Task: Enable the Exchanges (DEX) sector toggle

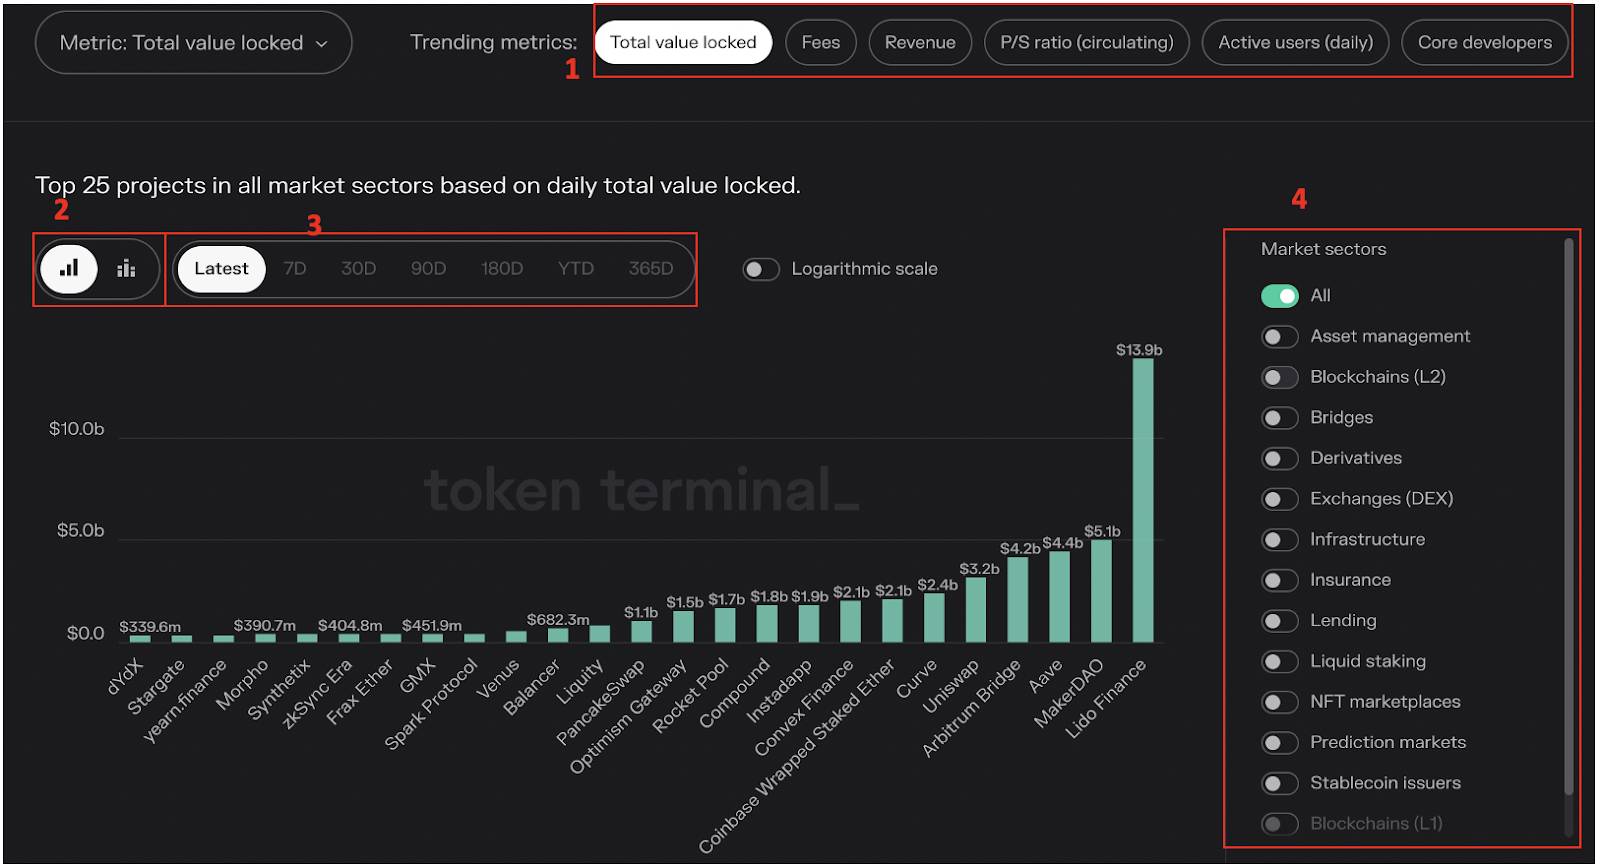Action: coord(1280,499)
